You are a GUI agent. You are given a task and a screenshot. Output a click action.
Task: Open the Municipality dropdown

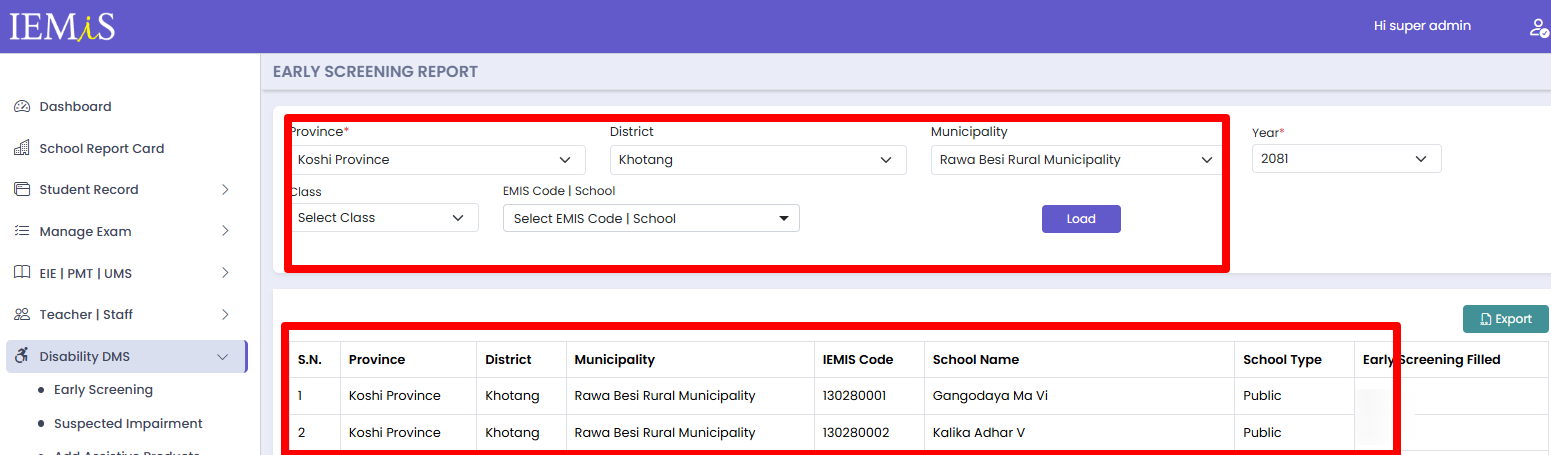click(1076, 160)
